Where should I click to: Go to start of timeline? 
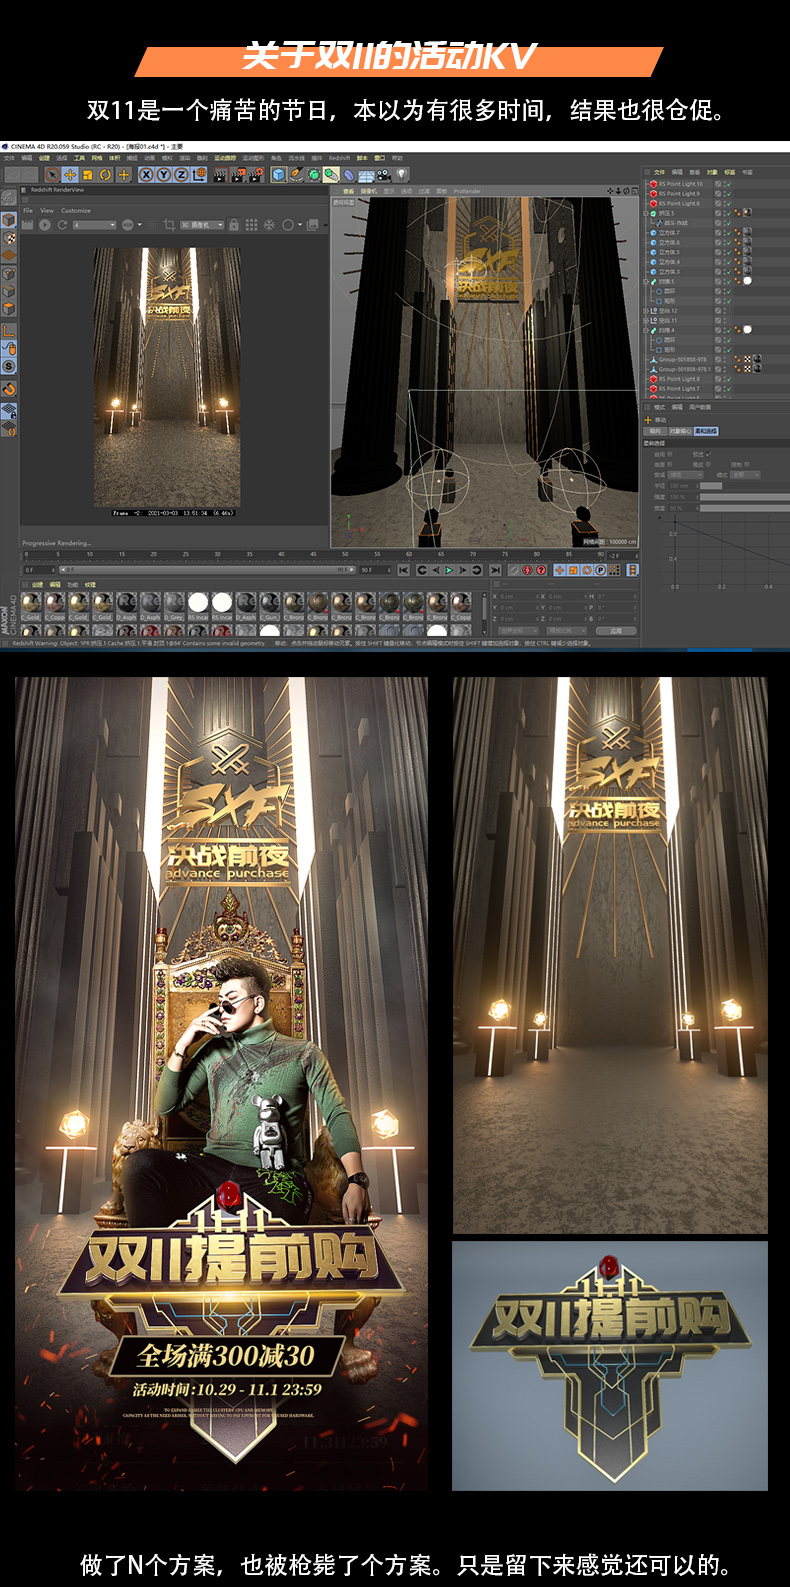pyautogui.click(x=403, y=570)
